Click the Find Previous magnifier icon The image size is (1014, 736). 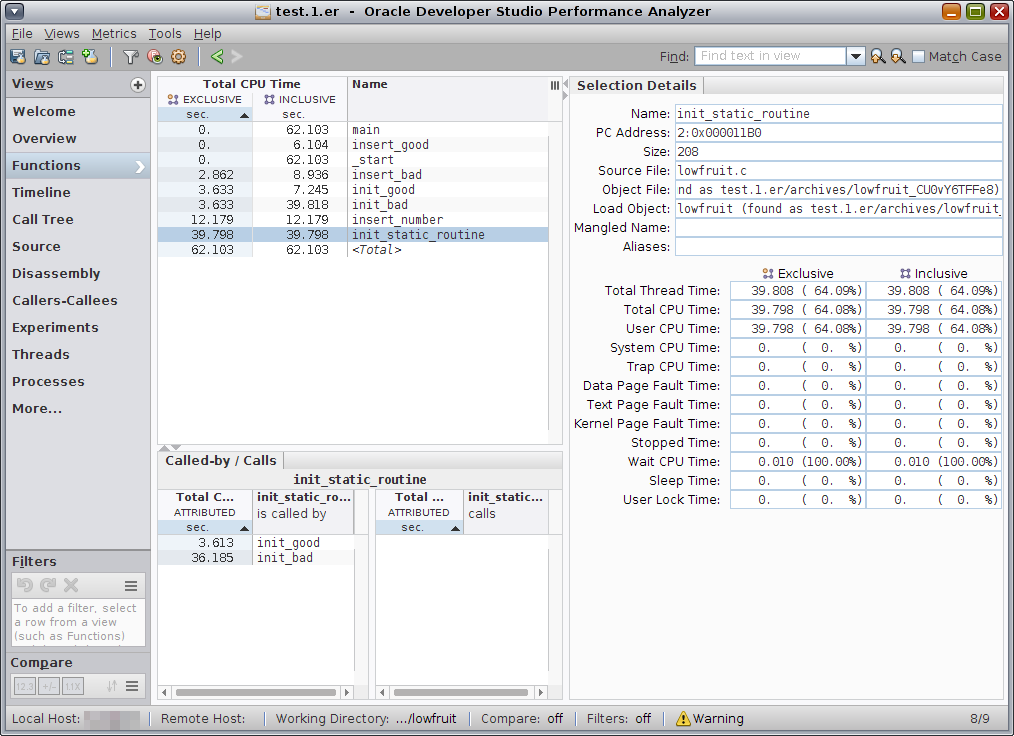(877, 57)
